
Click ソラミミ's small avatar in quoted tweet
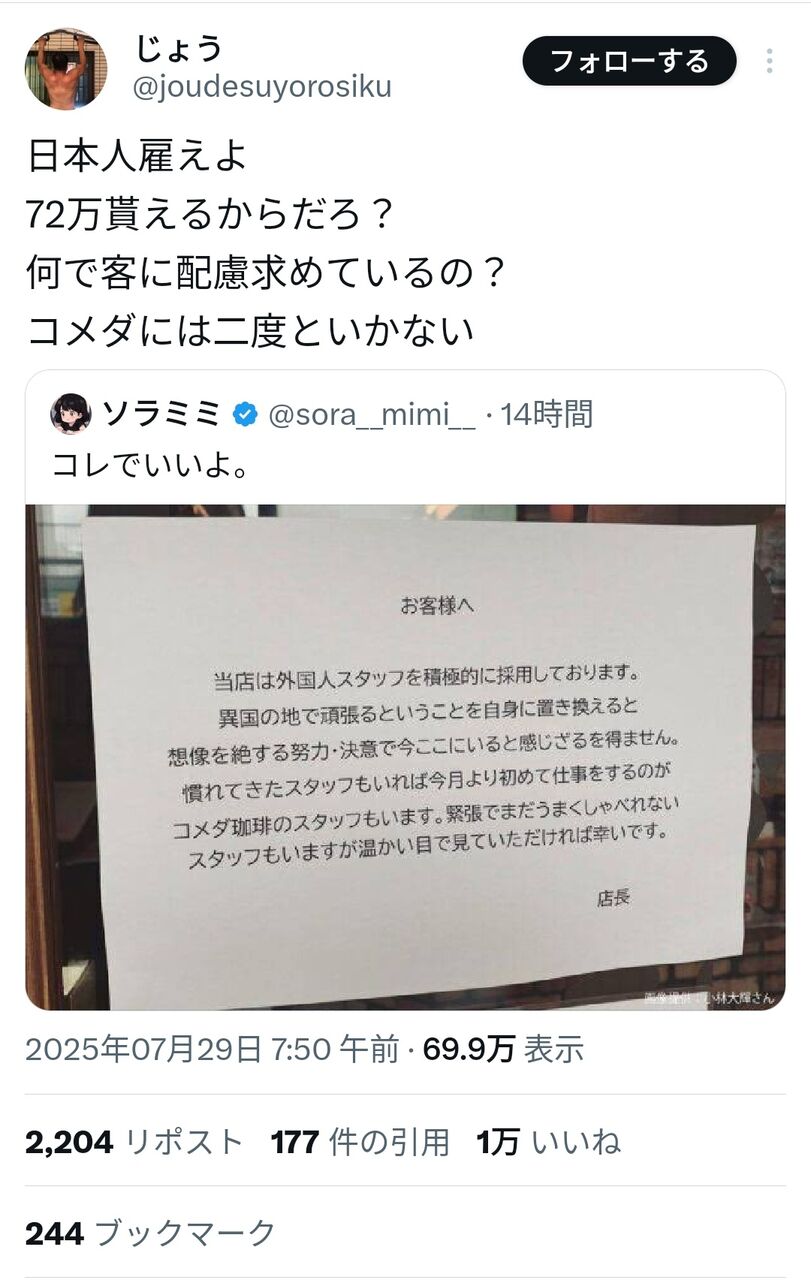tap(70, 413)
